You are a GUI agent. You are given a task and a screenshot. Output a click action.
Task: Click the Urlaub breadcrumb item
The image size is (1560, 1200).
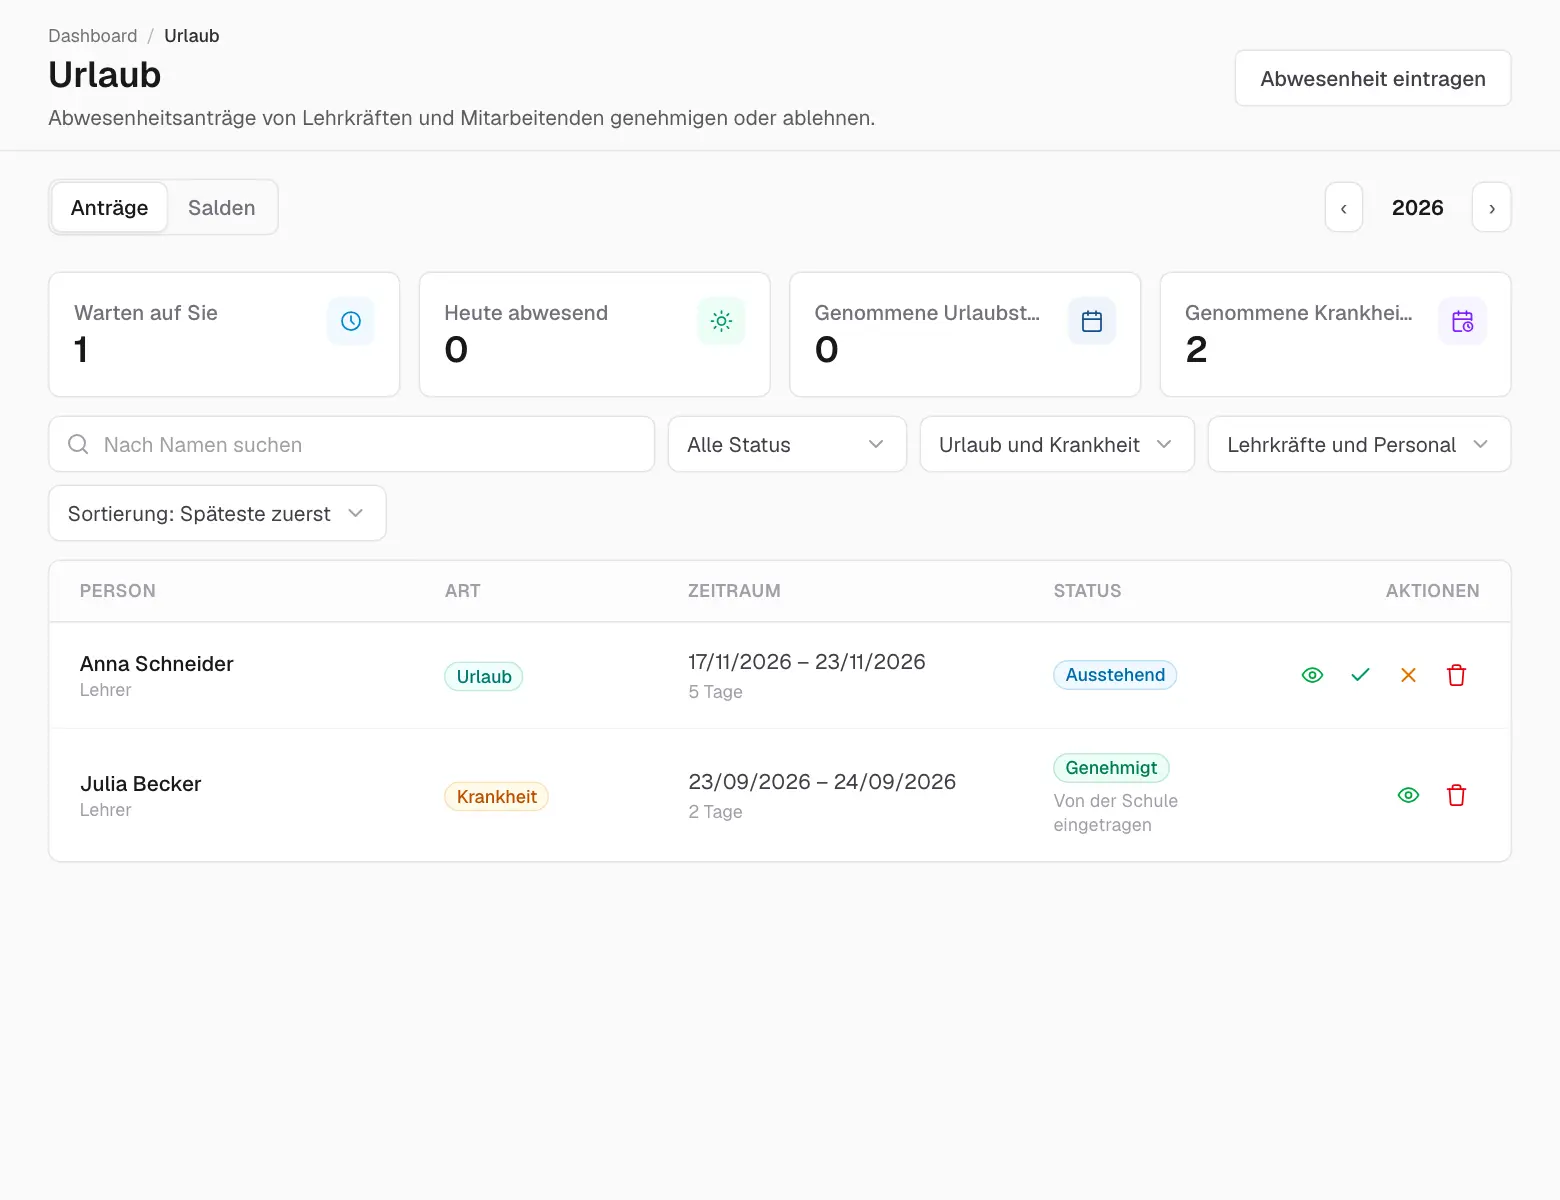tap(192, 36)
